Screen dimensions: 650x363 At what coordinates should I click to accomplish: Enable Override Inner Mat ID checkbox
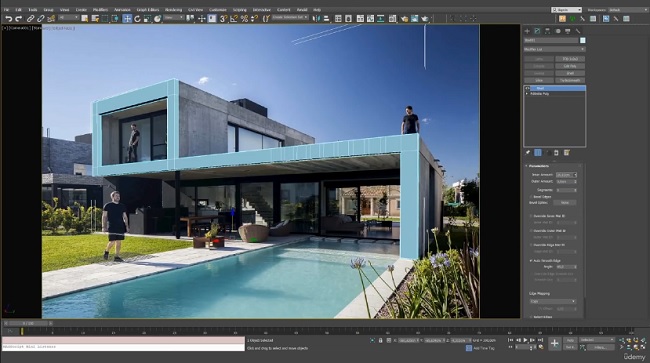point(531,216)
